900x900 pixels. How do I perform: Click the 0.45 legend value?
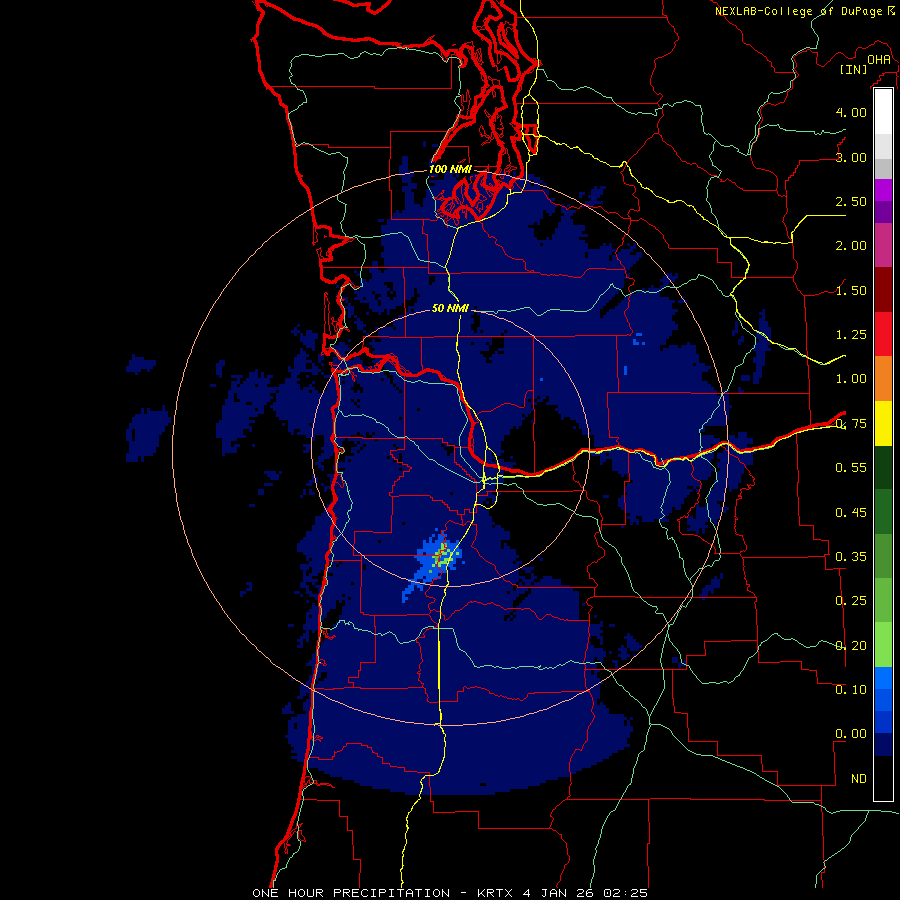coord(851,512)
